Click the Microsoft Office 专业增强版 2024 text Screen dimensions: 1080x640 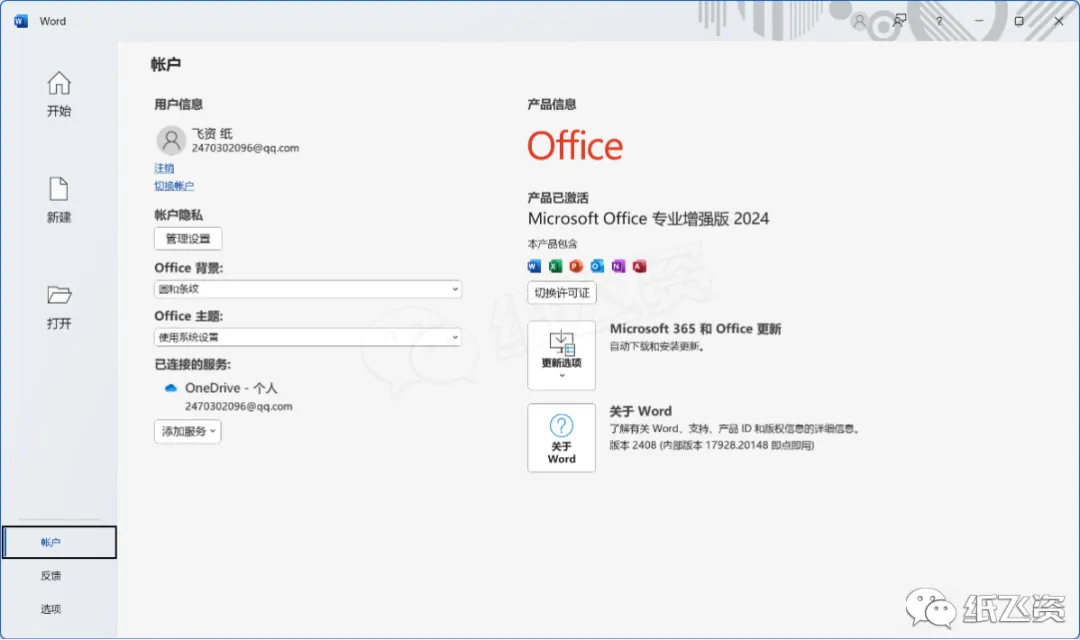coord(648,219)
